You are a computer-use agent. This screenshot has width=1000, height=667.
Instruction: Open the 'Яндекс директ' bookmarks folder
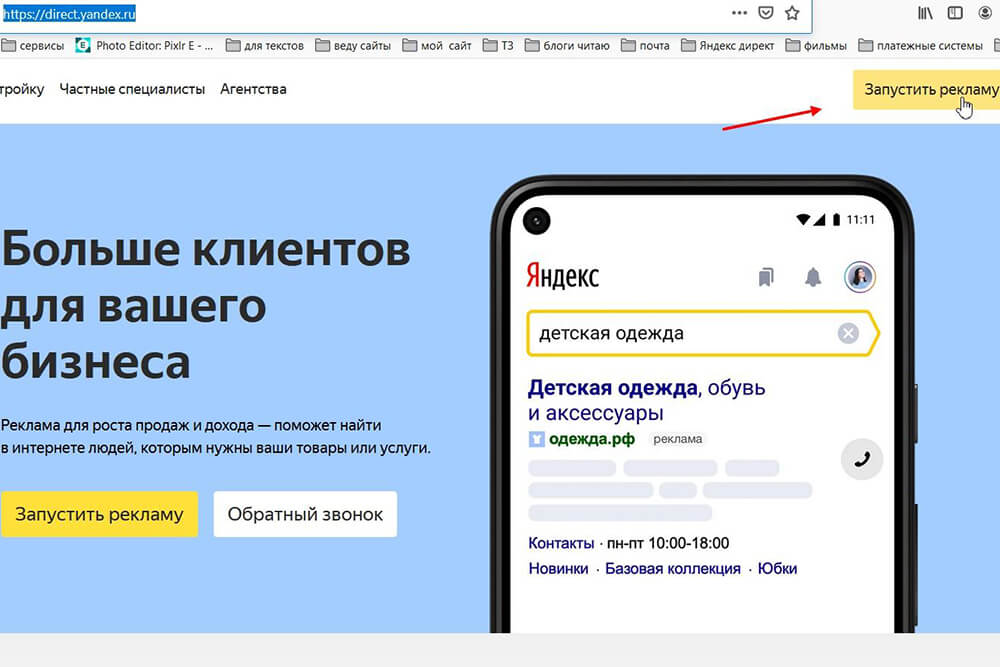click(x=728, y=45)
